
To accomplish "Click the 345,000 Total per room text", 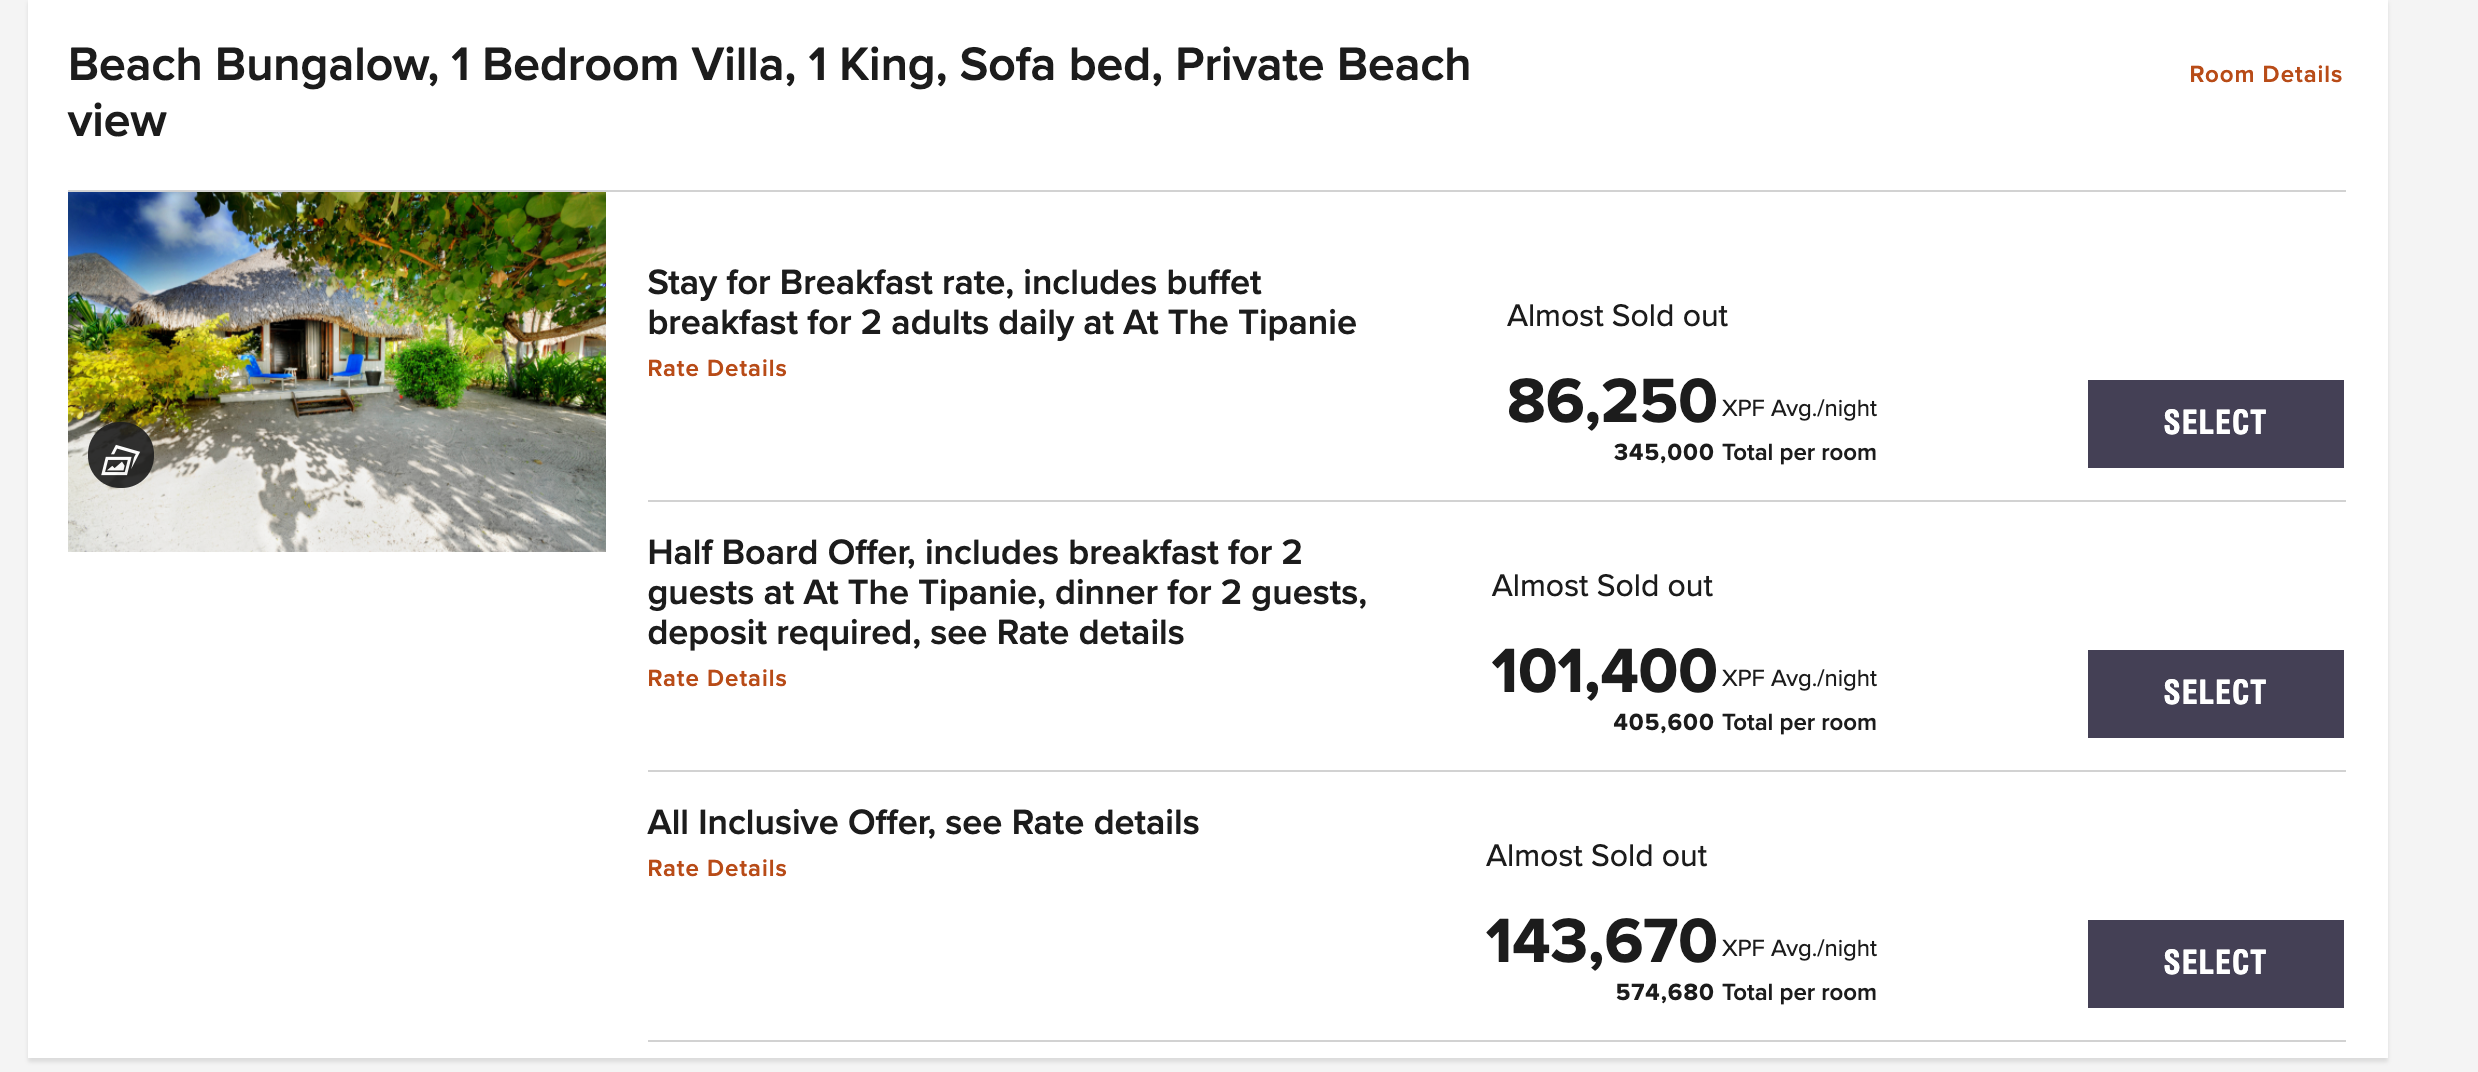I will click(x=1744, y=453).
